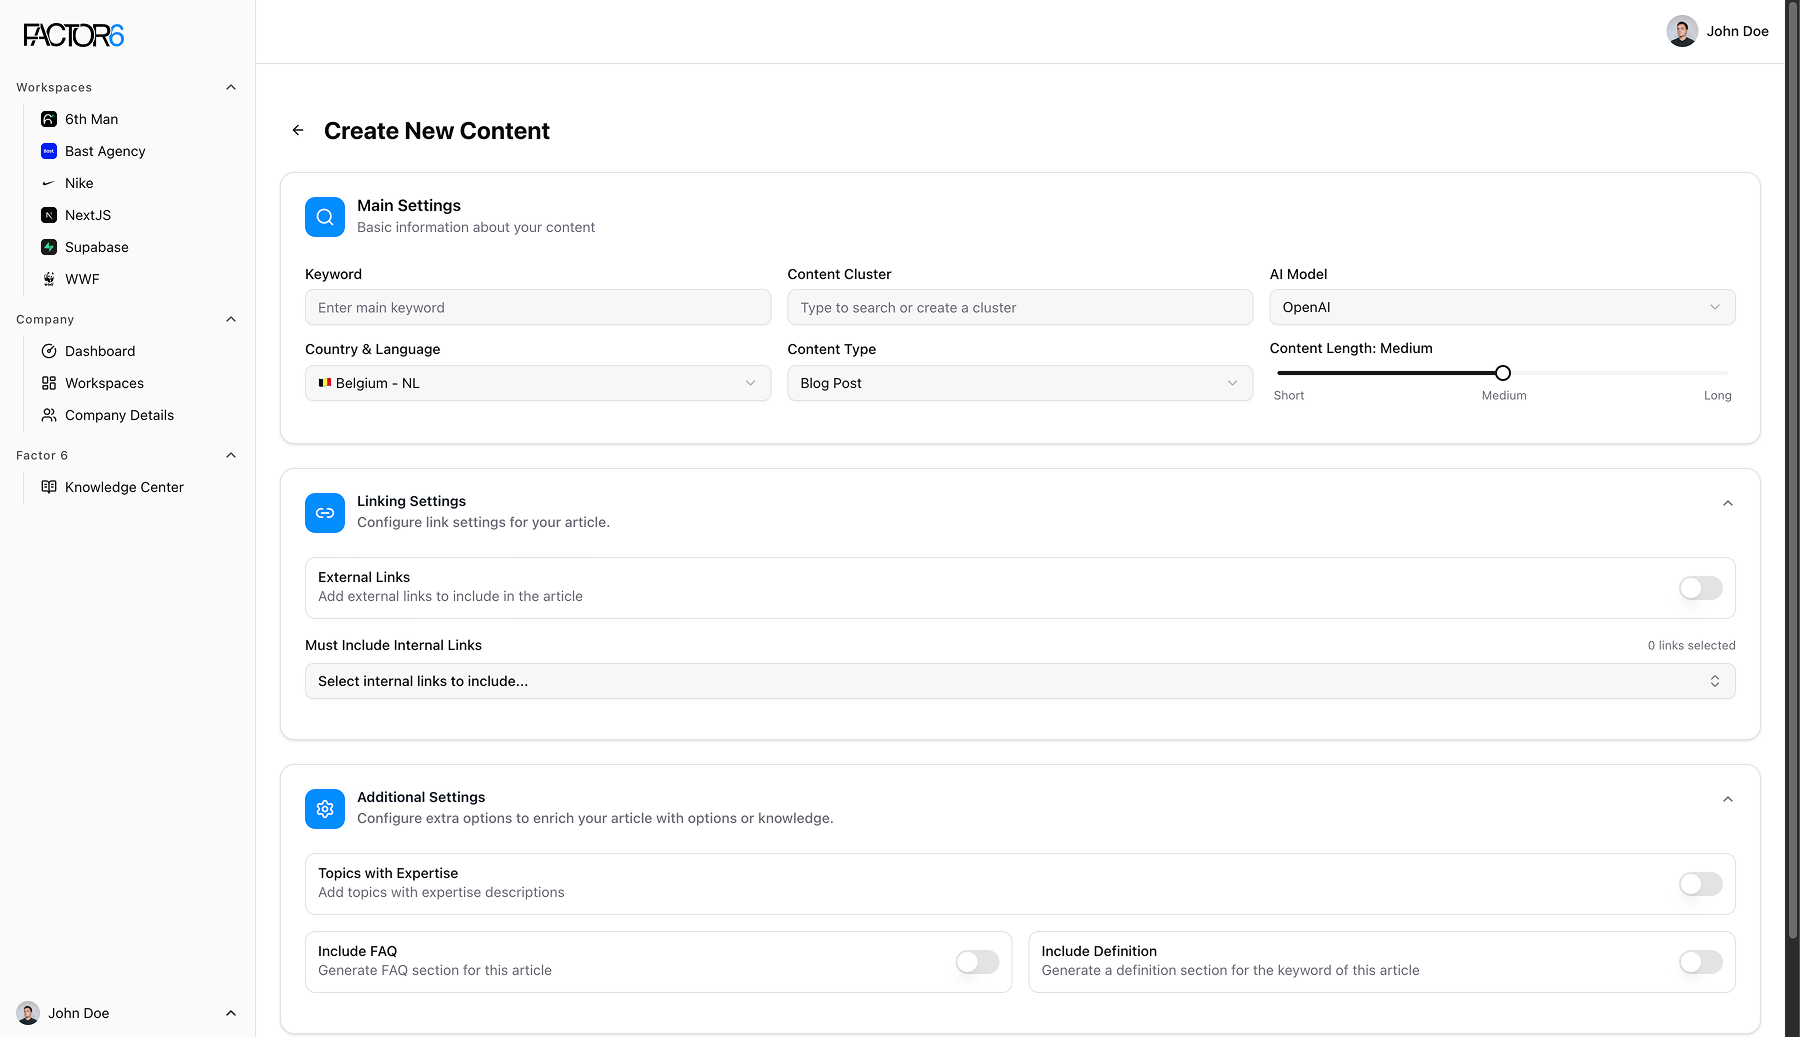This screenshot has width=1800, height=1037.
Task: Click John Doe avatar in top bar
Action: pos(1682,31)
